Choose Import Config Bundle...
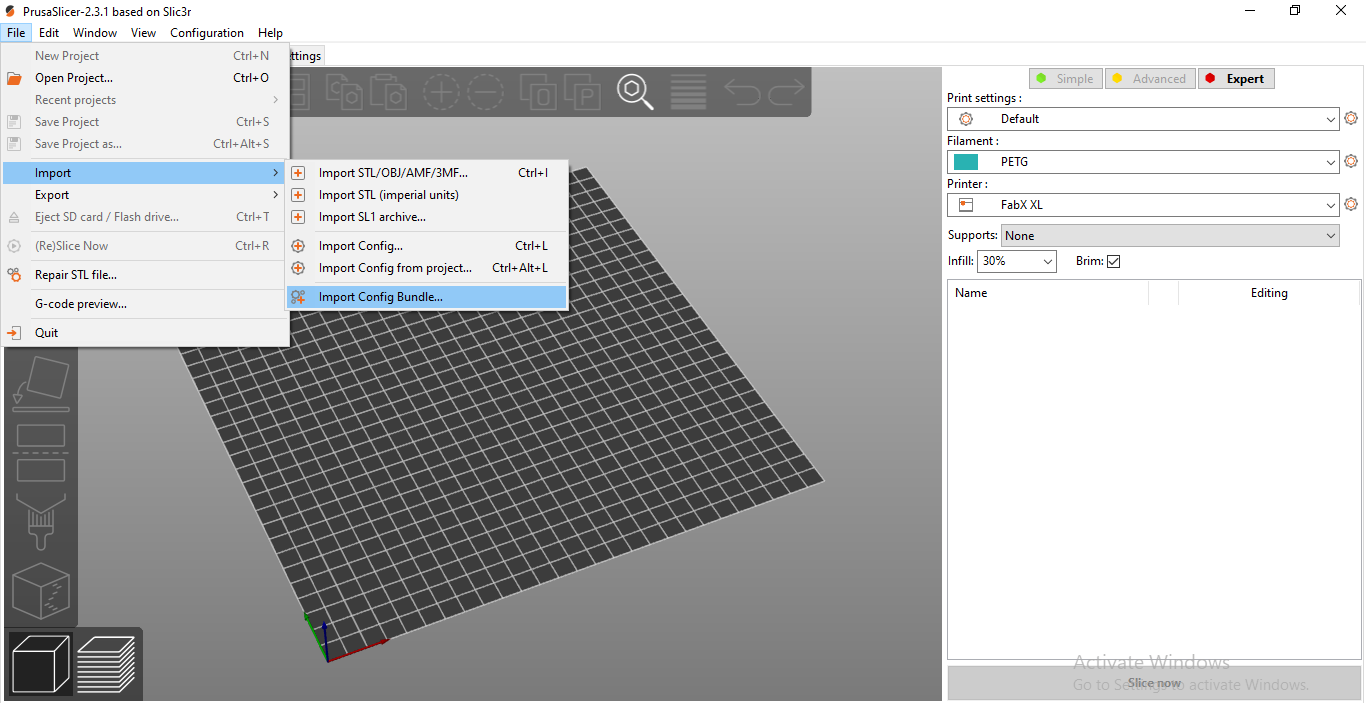1366x703 pixels. (x=427, y=297)
